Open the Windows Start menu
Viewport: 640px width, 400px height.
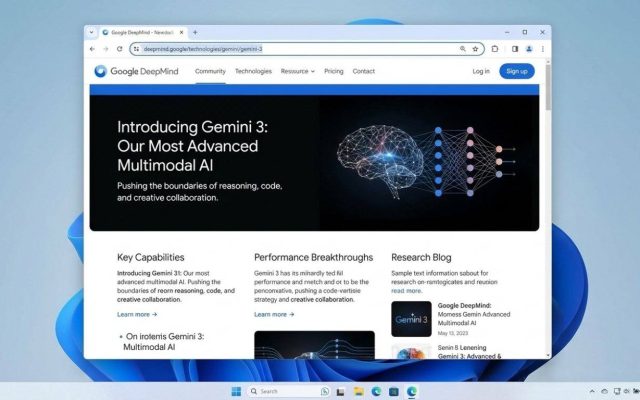[x=237, y=391]
